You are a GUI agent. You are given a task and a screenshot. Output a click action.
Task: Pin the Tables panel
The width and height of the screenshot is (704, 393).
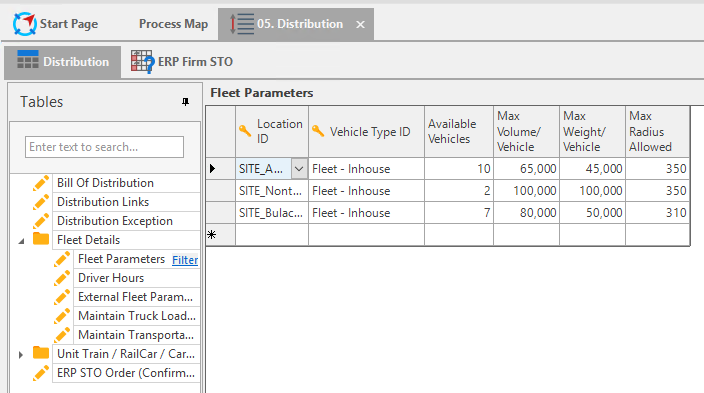(185, 102)
